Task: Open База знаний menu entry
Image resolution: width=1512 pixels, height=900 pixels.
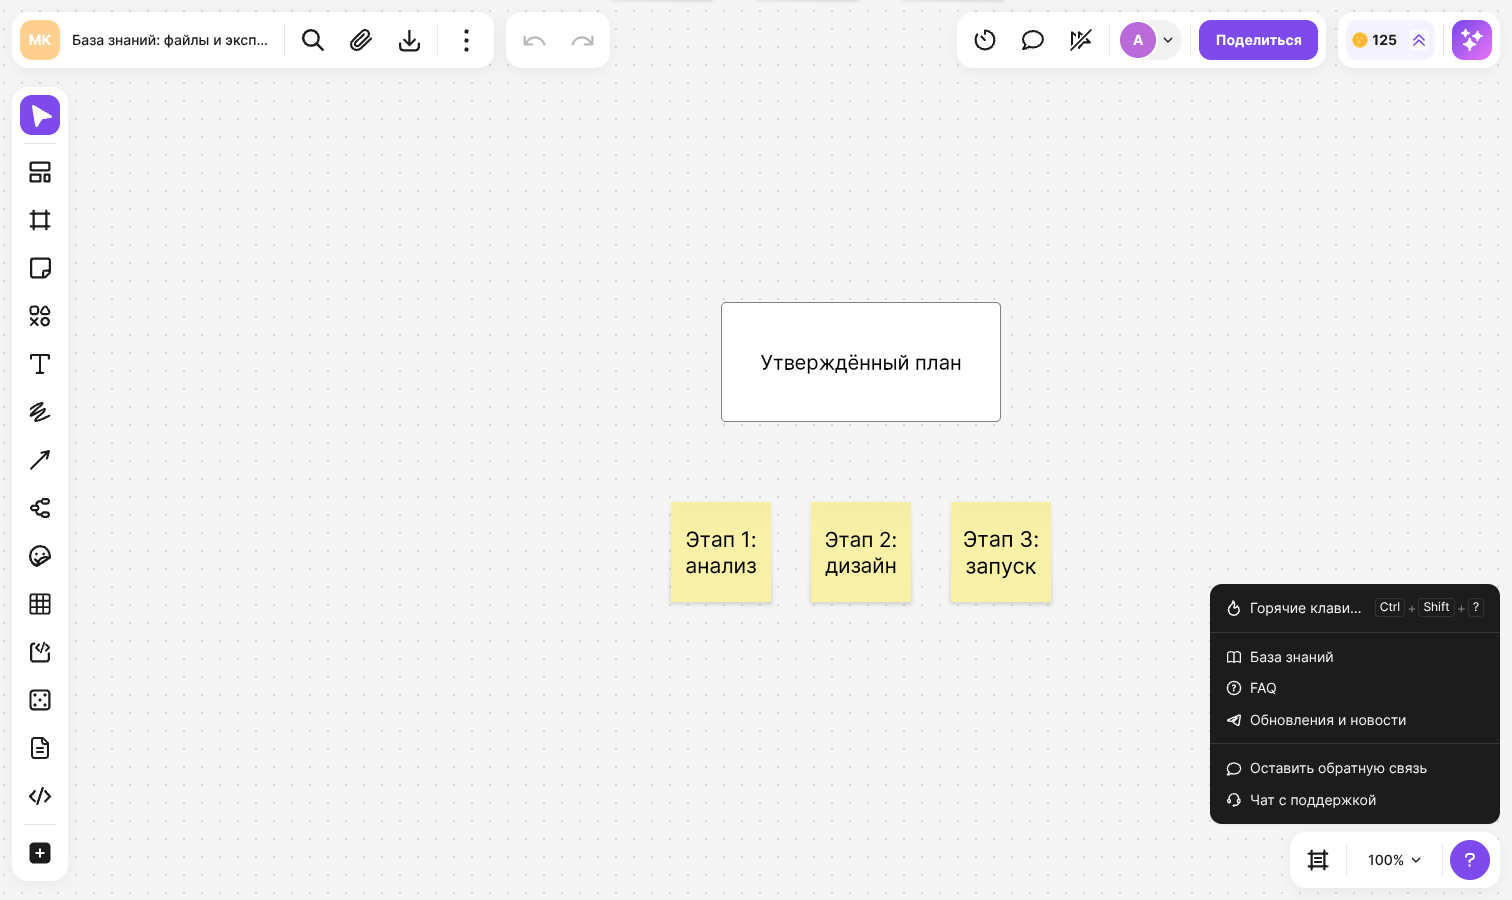Action: (1355, 657)
